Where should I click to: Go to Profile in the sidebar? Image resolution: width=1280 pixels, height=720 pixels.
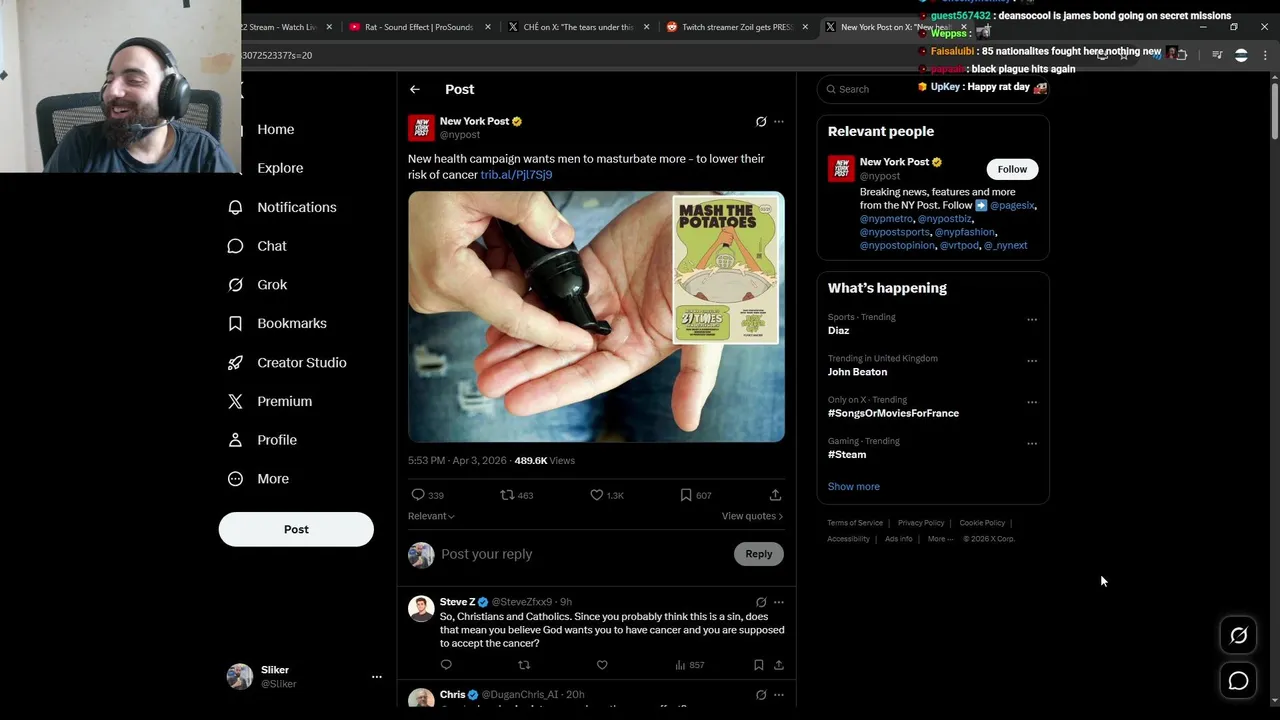point(262,440)
